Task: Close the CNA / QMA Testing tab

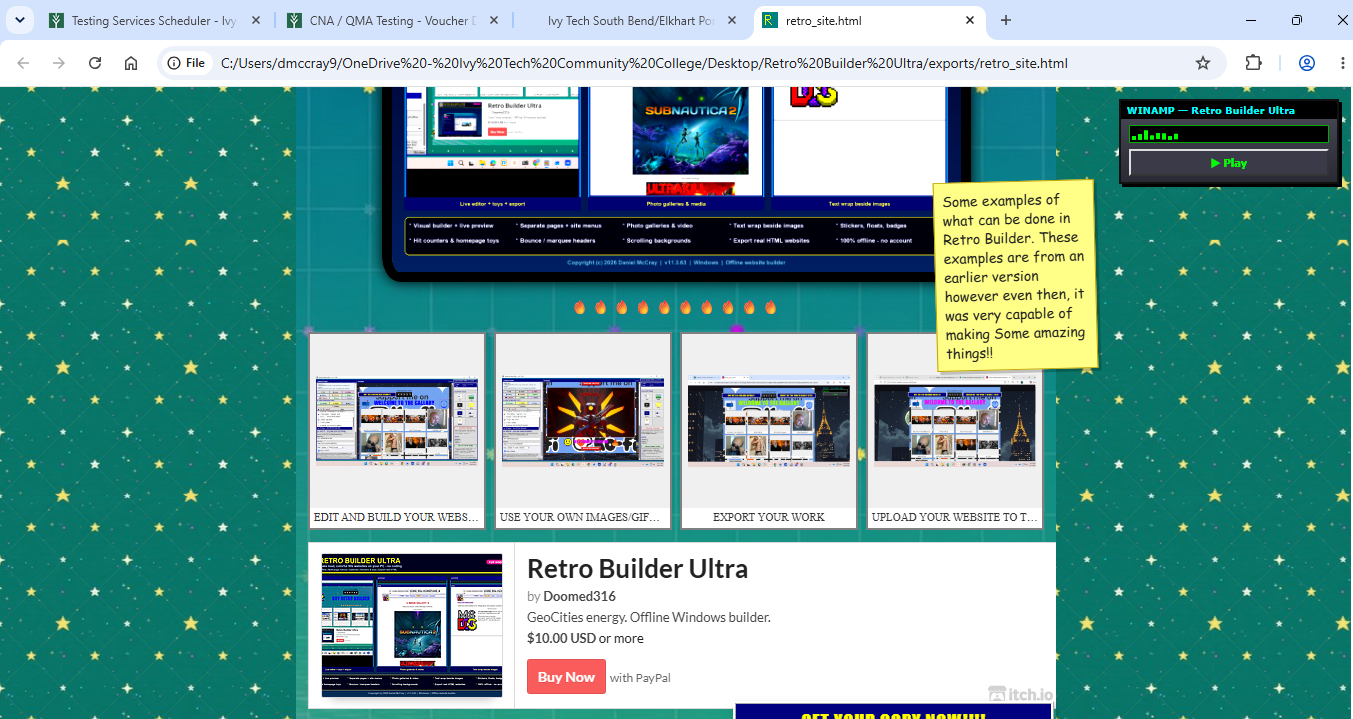Action: pyautogui.click(x=493, y=20)
